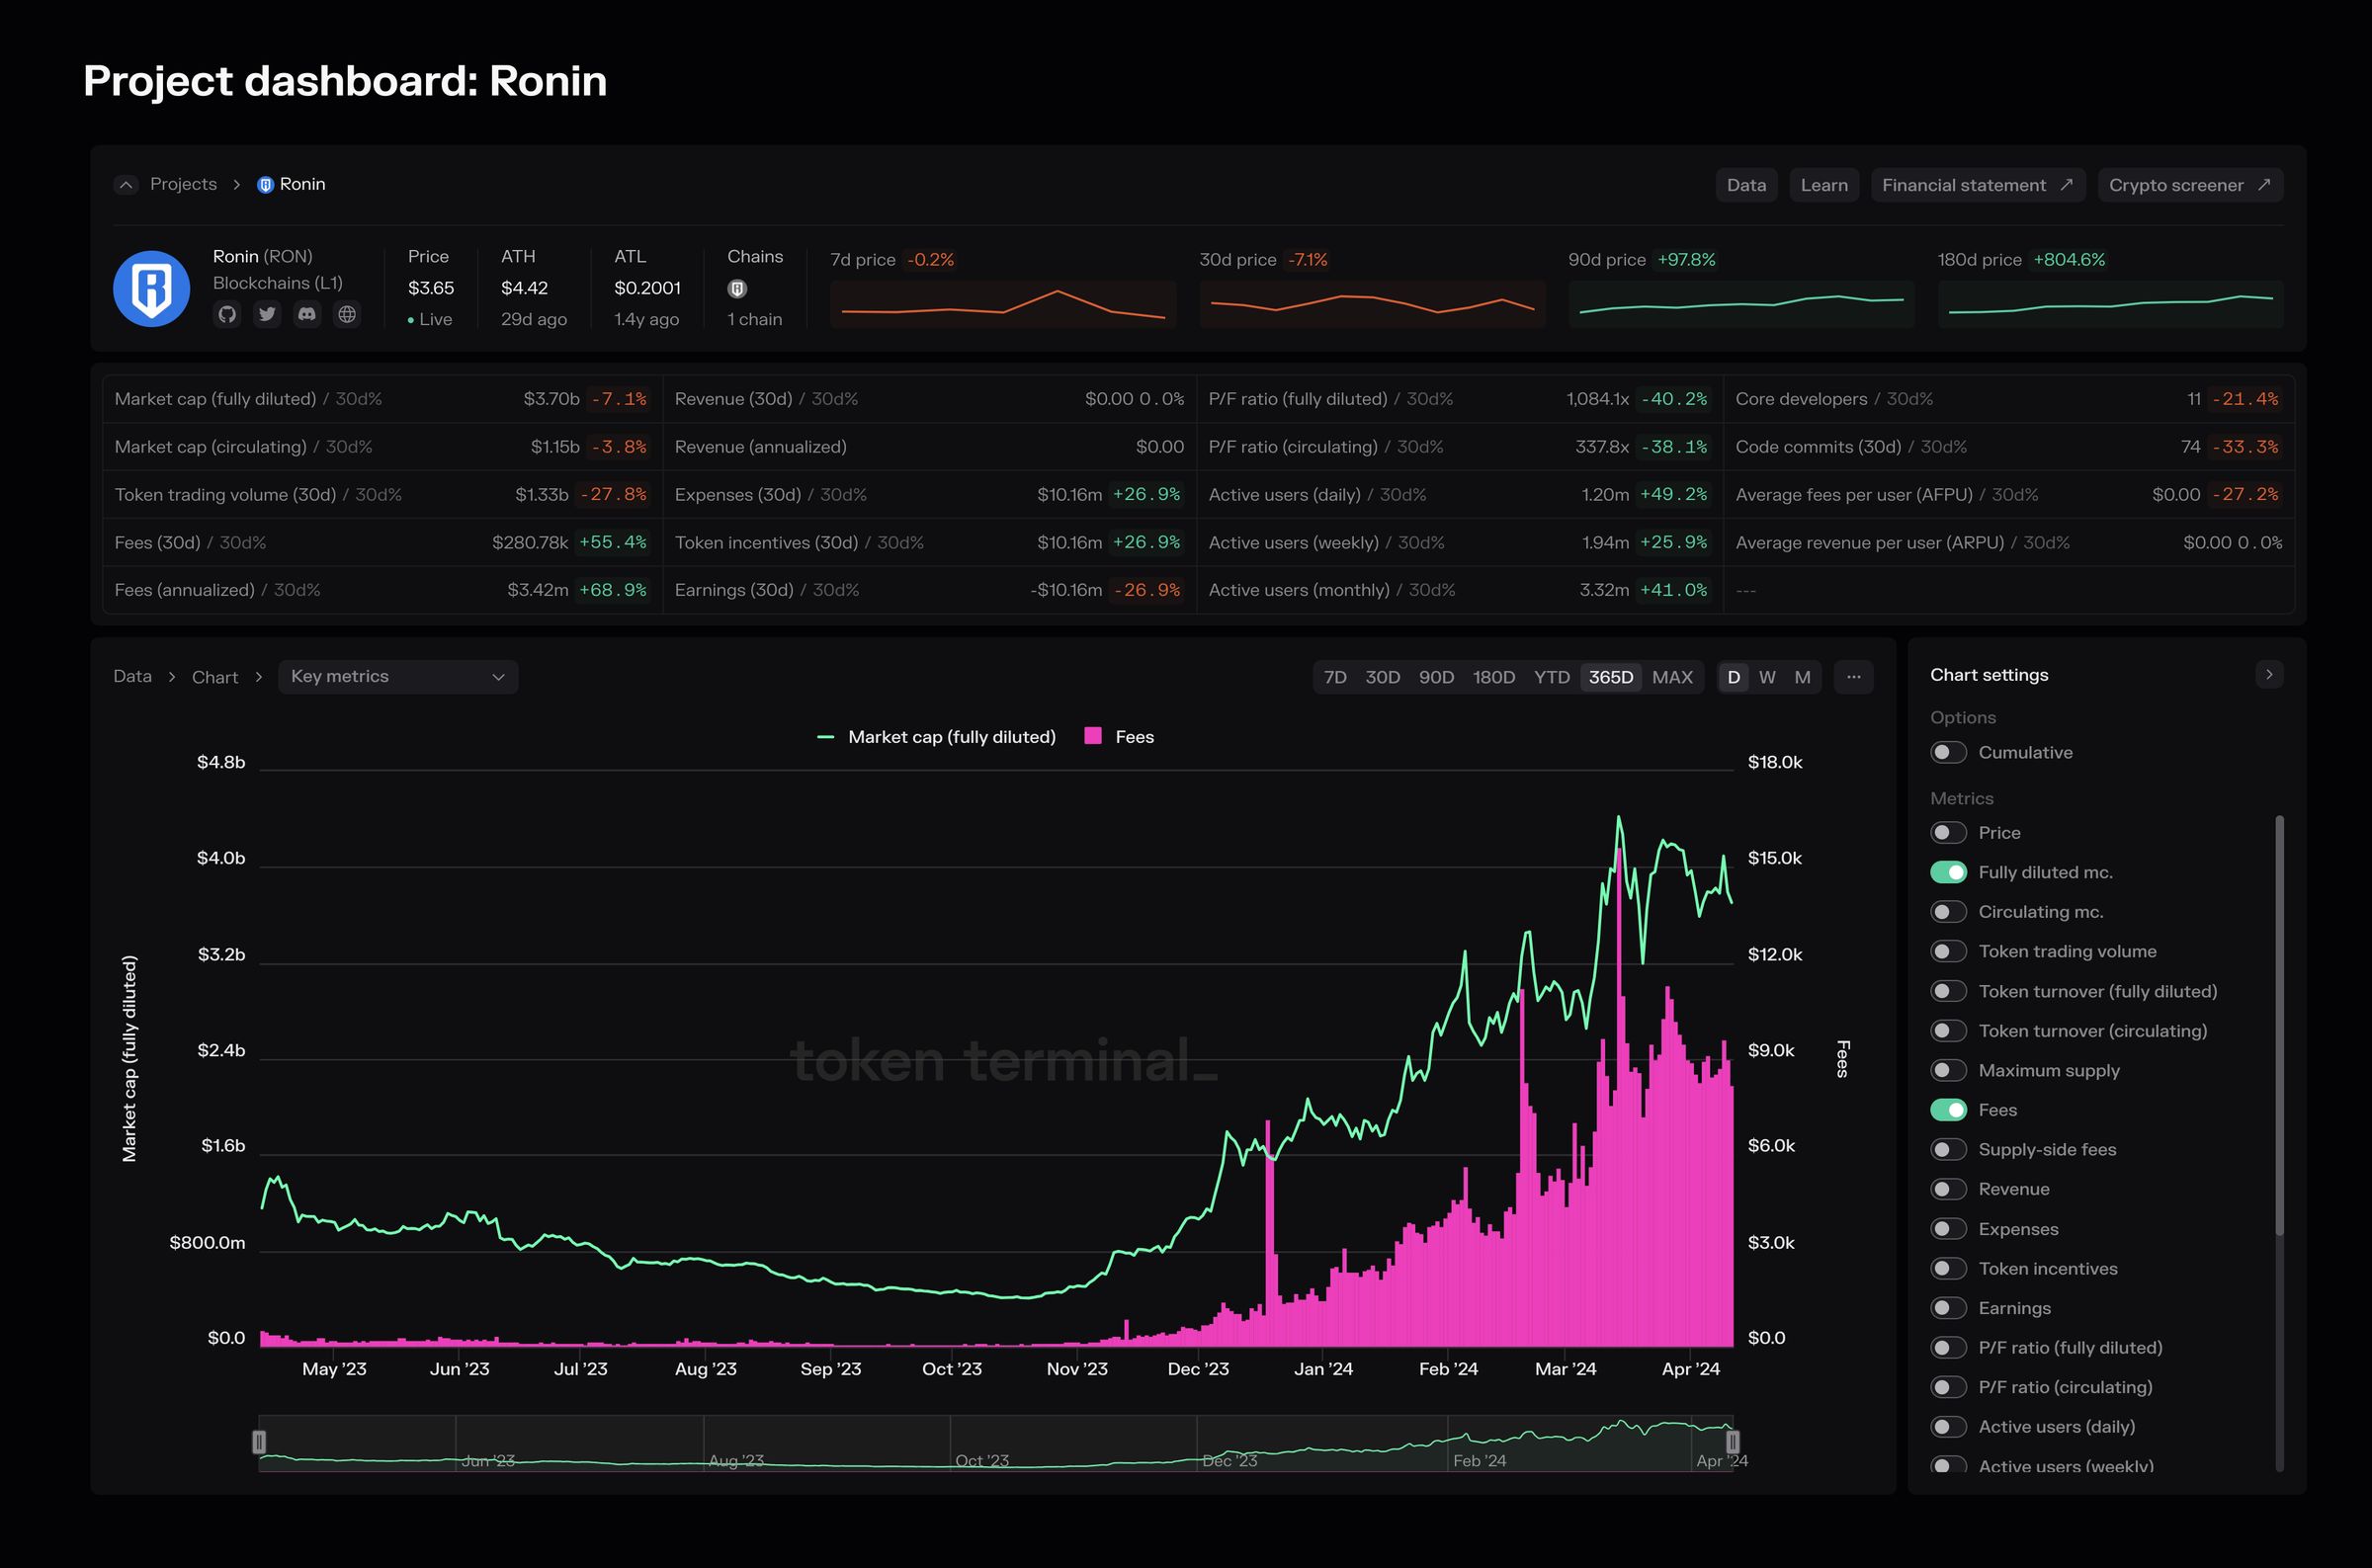Open the chart three-dots options menu

tap(1853, 677)
